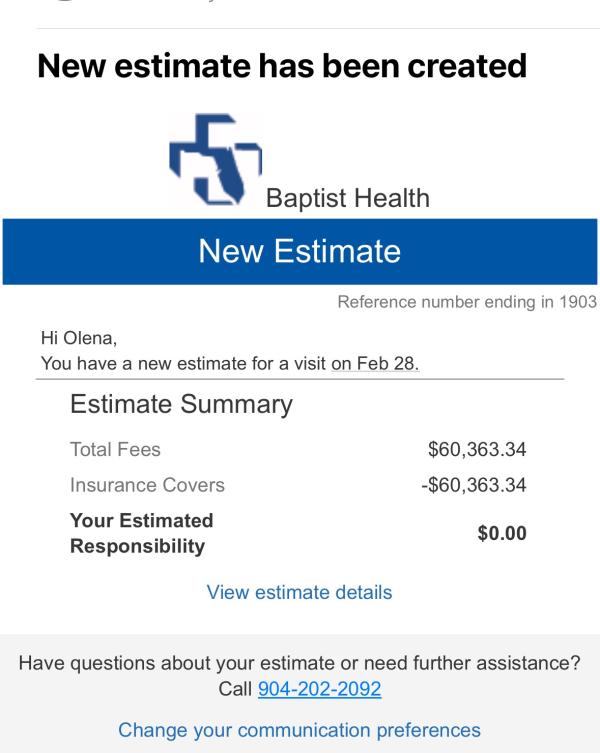Click the Total Fees label
This screenshot has height=753, width=600.
115,449
